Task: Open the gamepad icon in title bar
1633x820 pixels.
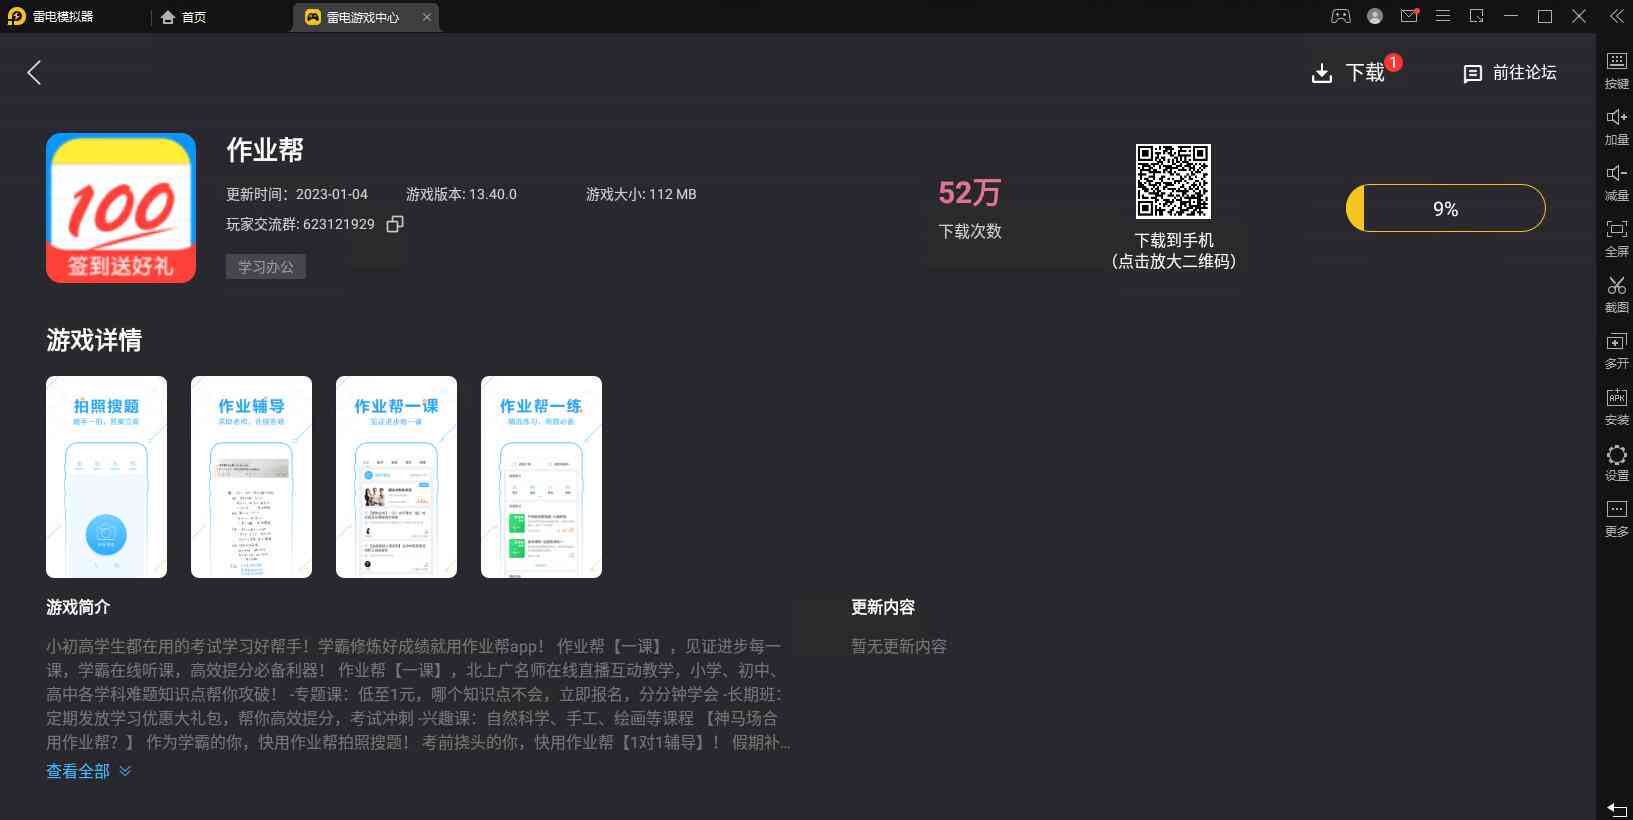Action: (x=1340, y=16)
